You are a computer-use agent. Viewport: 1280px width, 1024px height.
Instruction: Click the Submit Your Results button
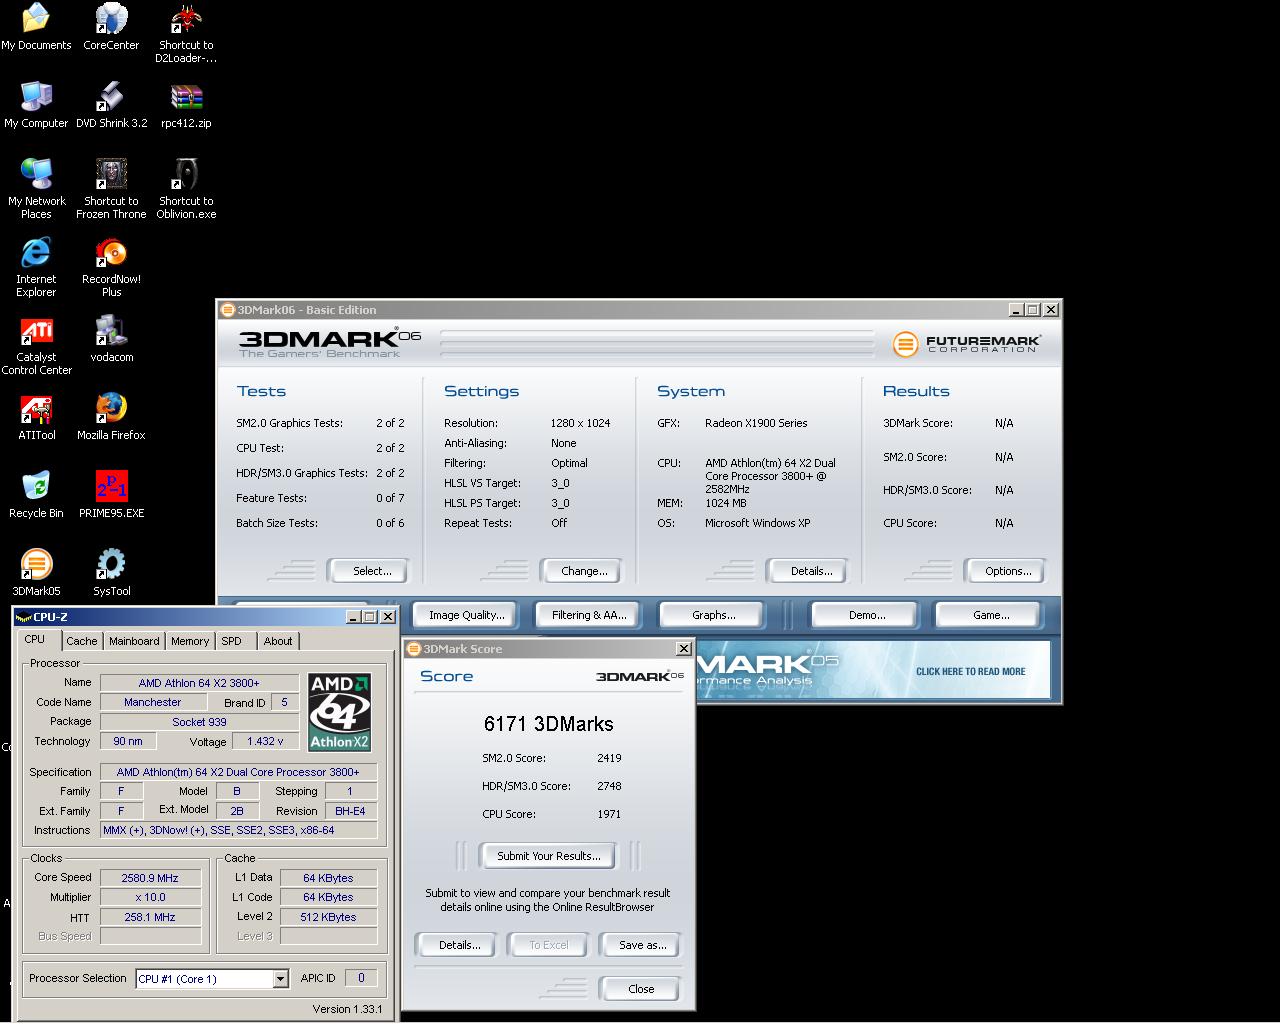pyautogui.click(x=548, y=856)
